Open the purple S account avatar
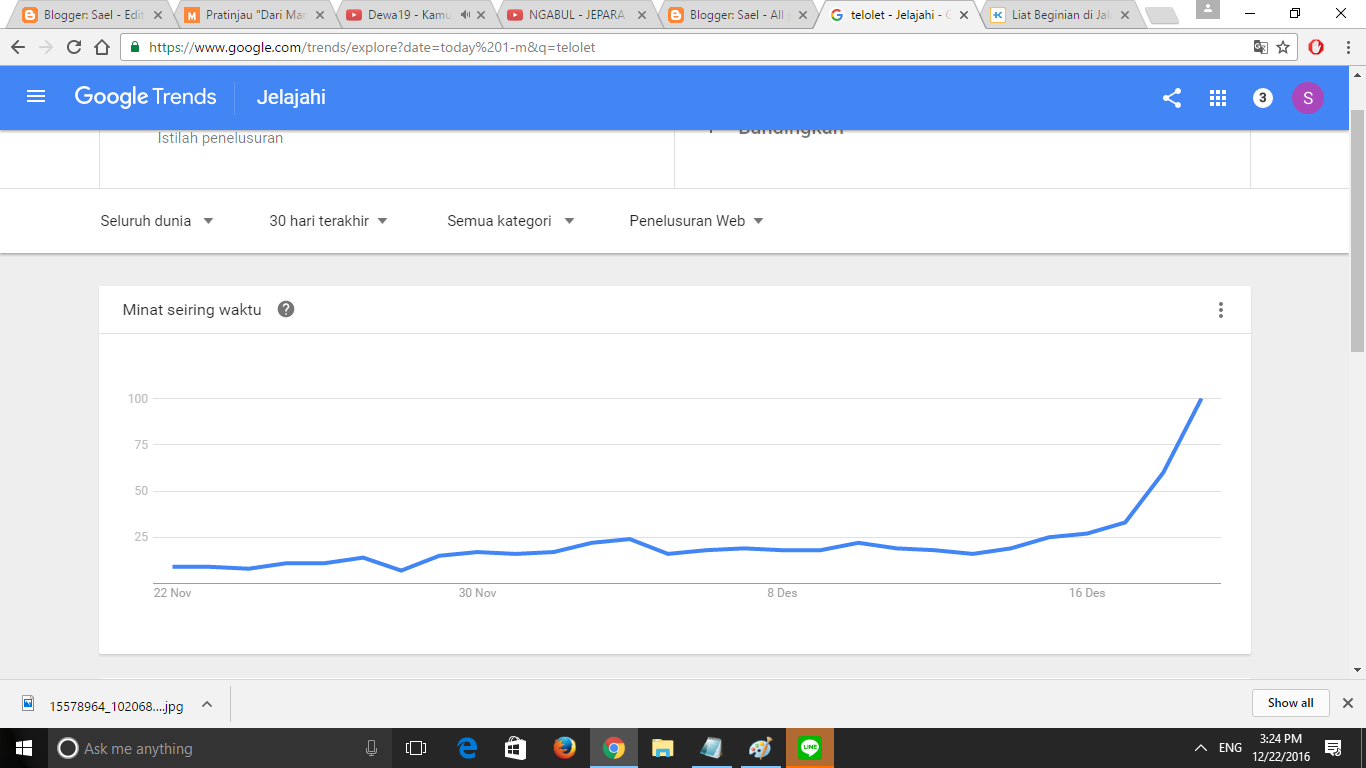Image resolution: width=1366 pixels, height=768 pixels. pos(1308,98)
